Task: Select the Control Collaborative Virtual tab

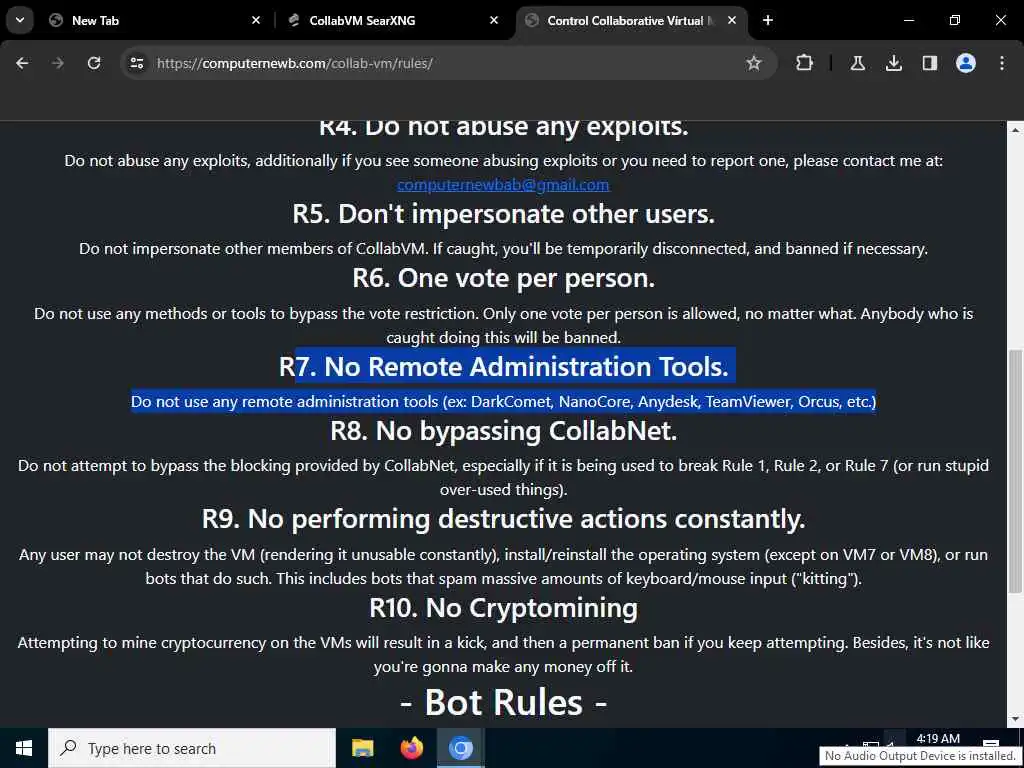Action: (631, 20)
